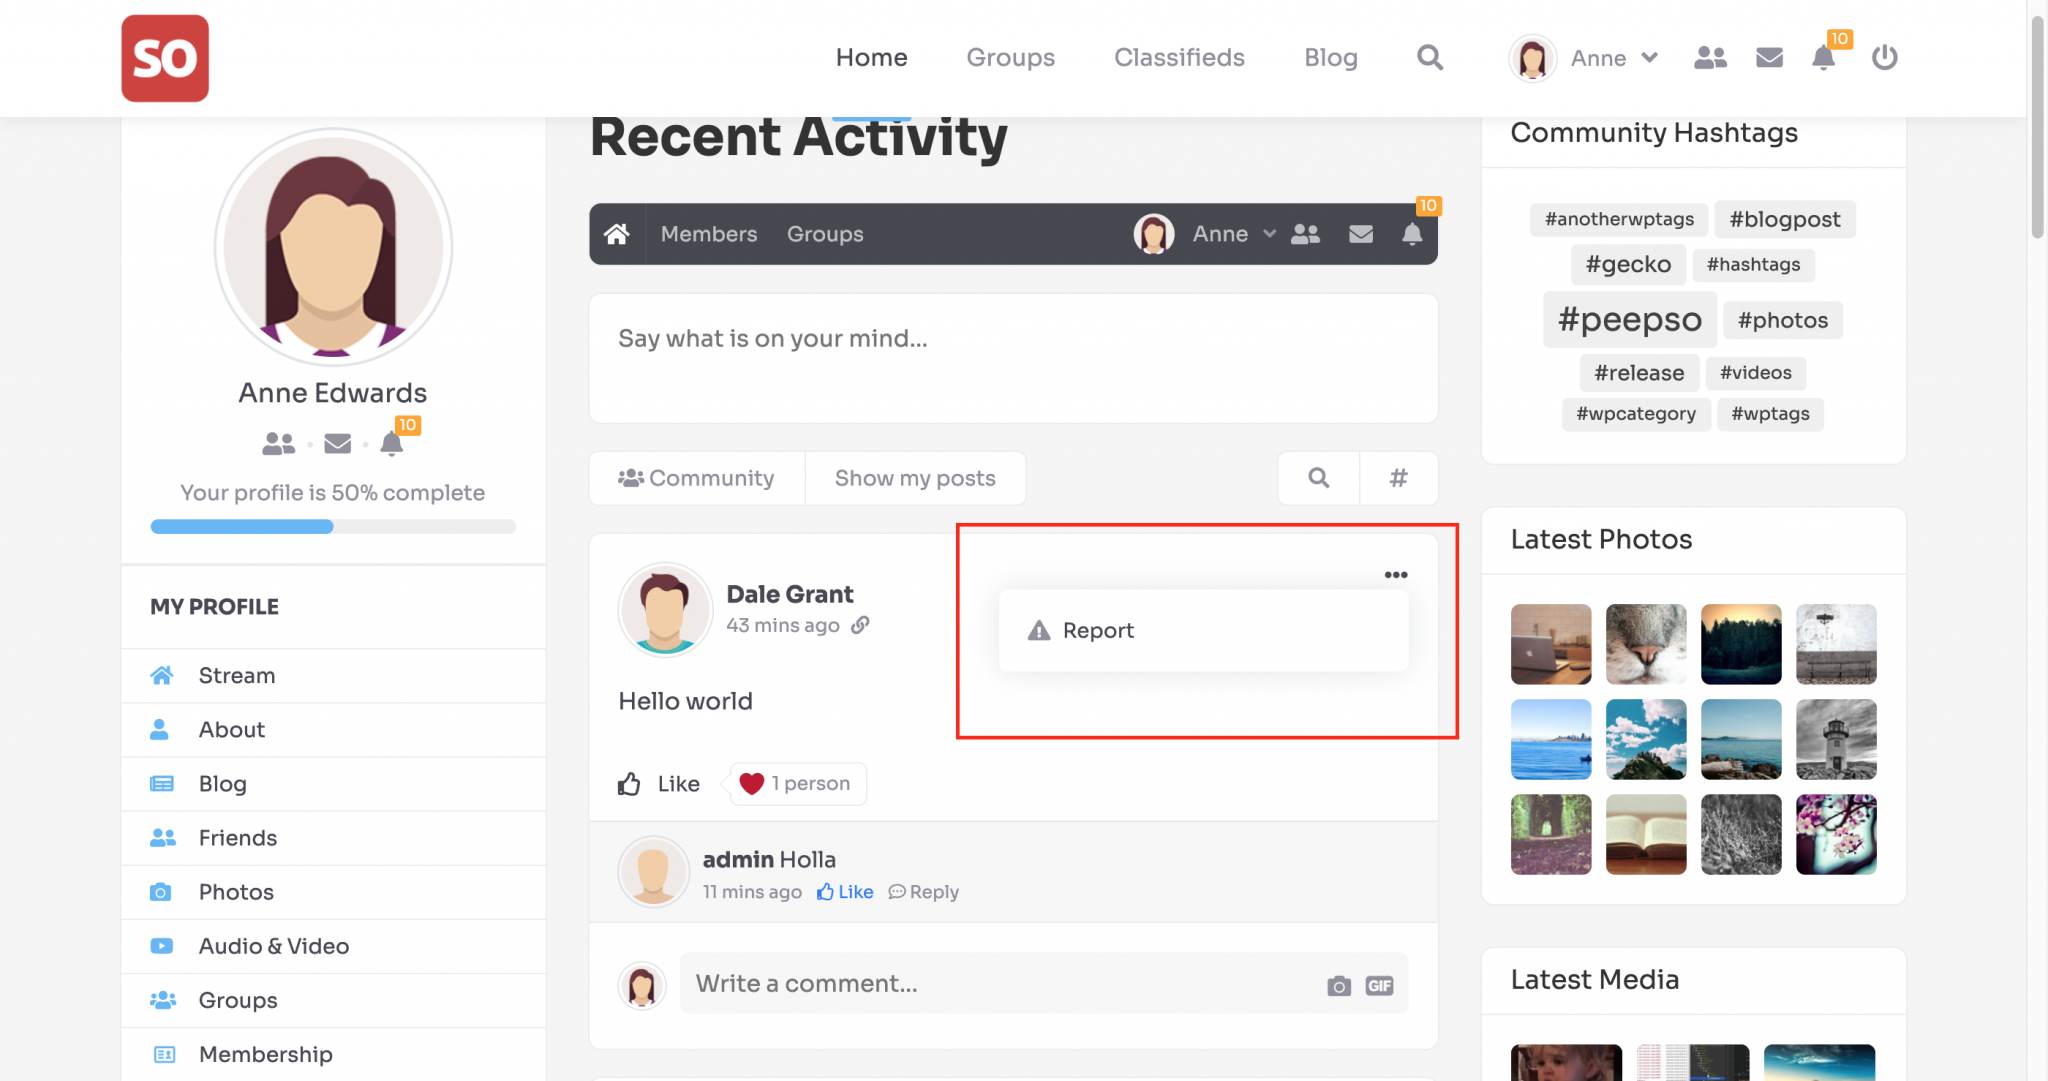Open messages envelope icon in top header
Image resolution: width=2048 pixels, height=1081 pixels.
[1769, 58]
